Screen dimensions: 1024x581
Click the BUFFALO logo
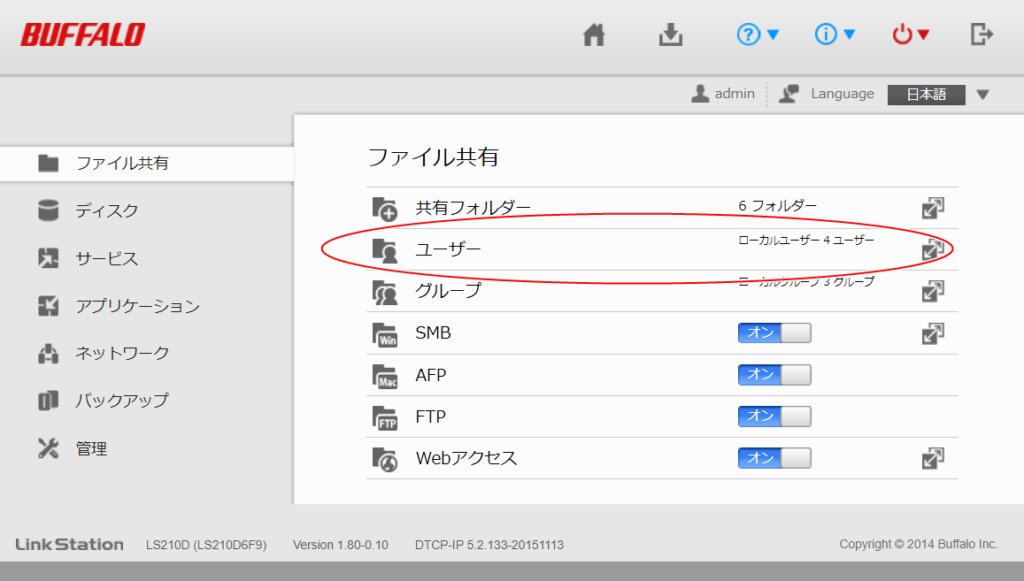[x=83, y=35]
